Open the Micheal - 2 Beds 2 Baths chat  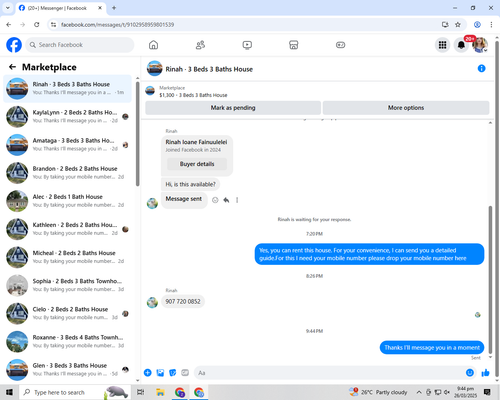tap(67, 257)
